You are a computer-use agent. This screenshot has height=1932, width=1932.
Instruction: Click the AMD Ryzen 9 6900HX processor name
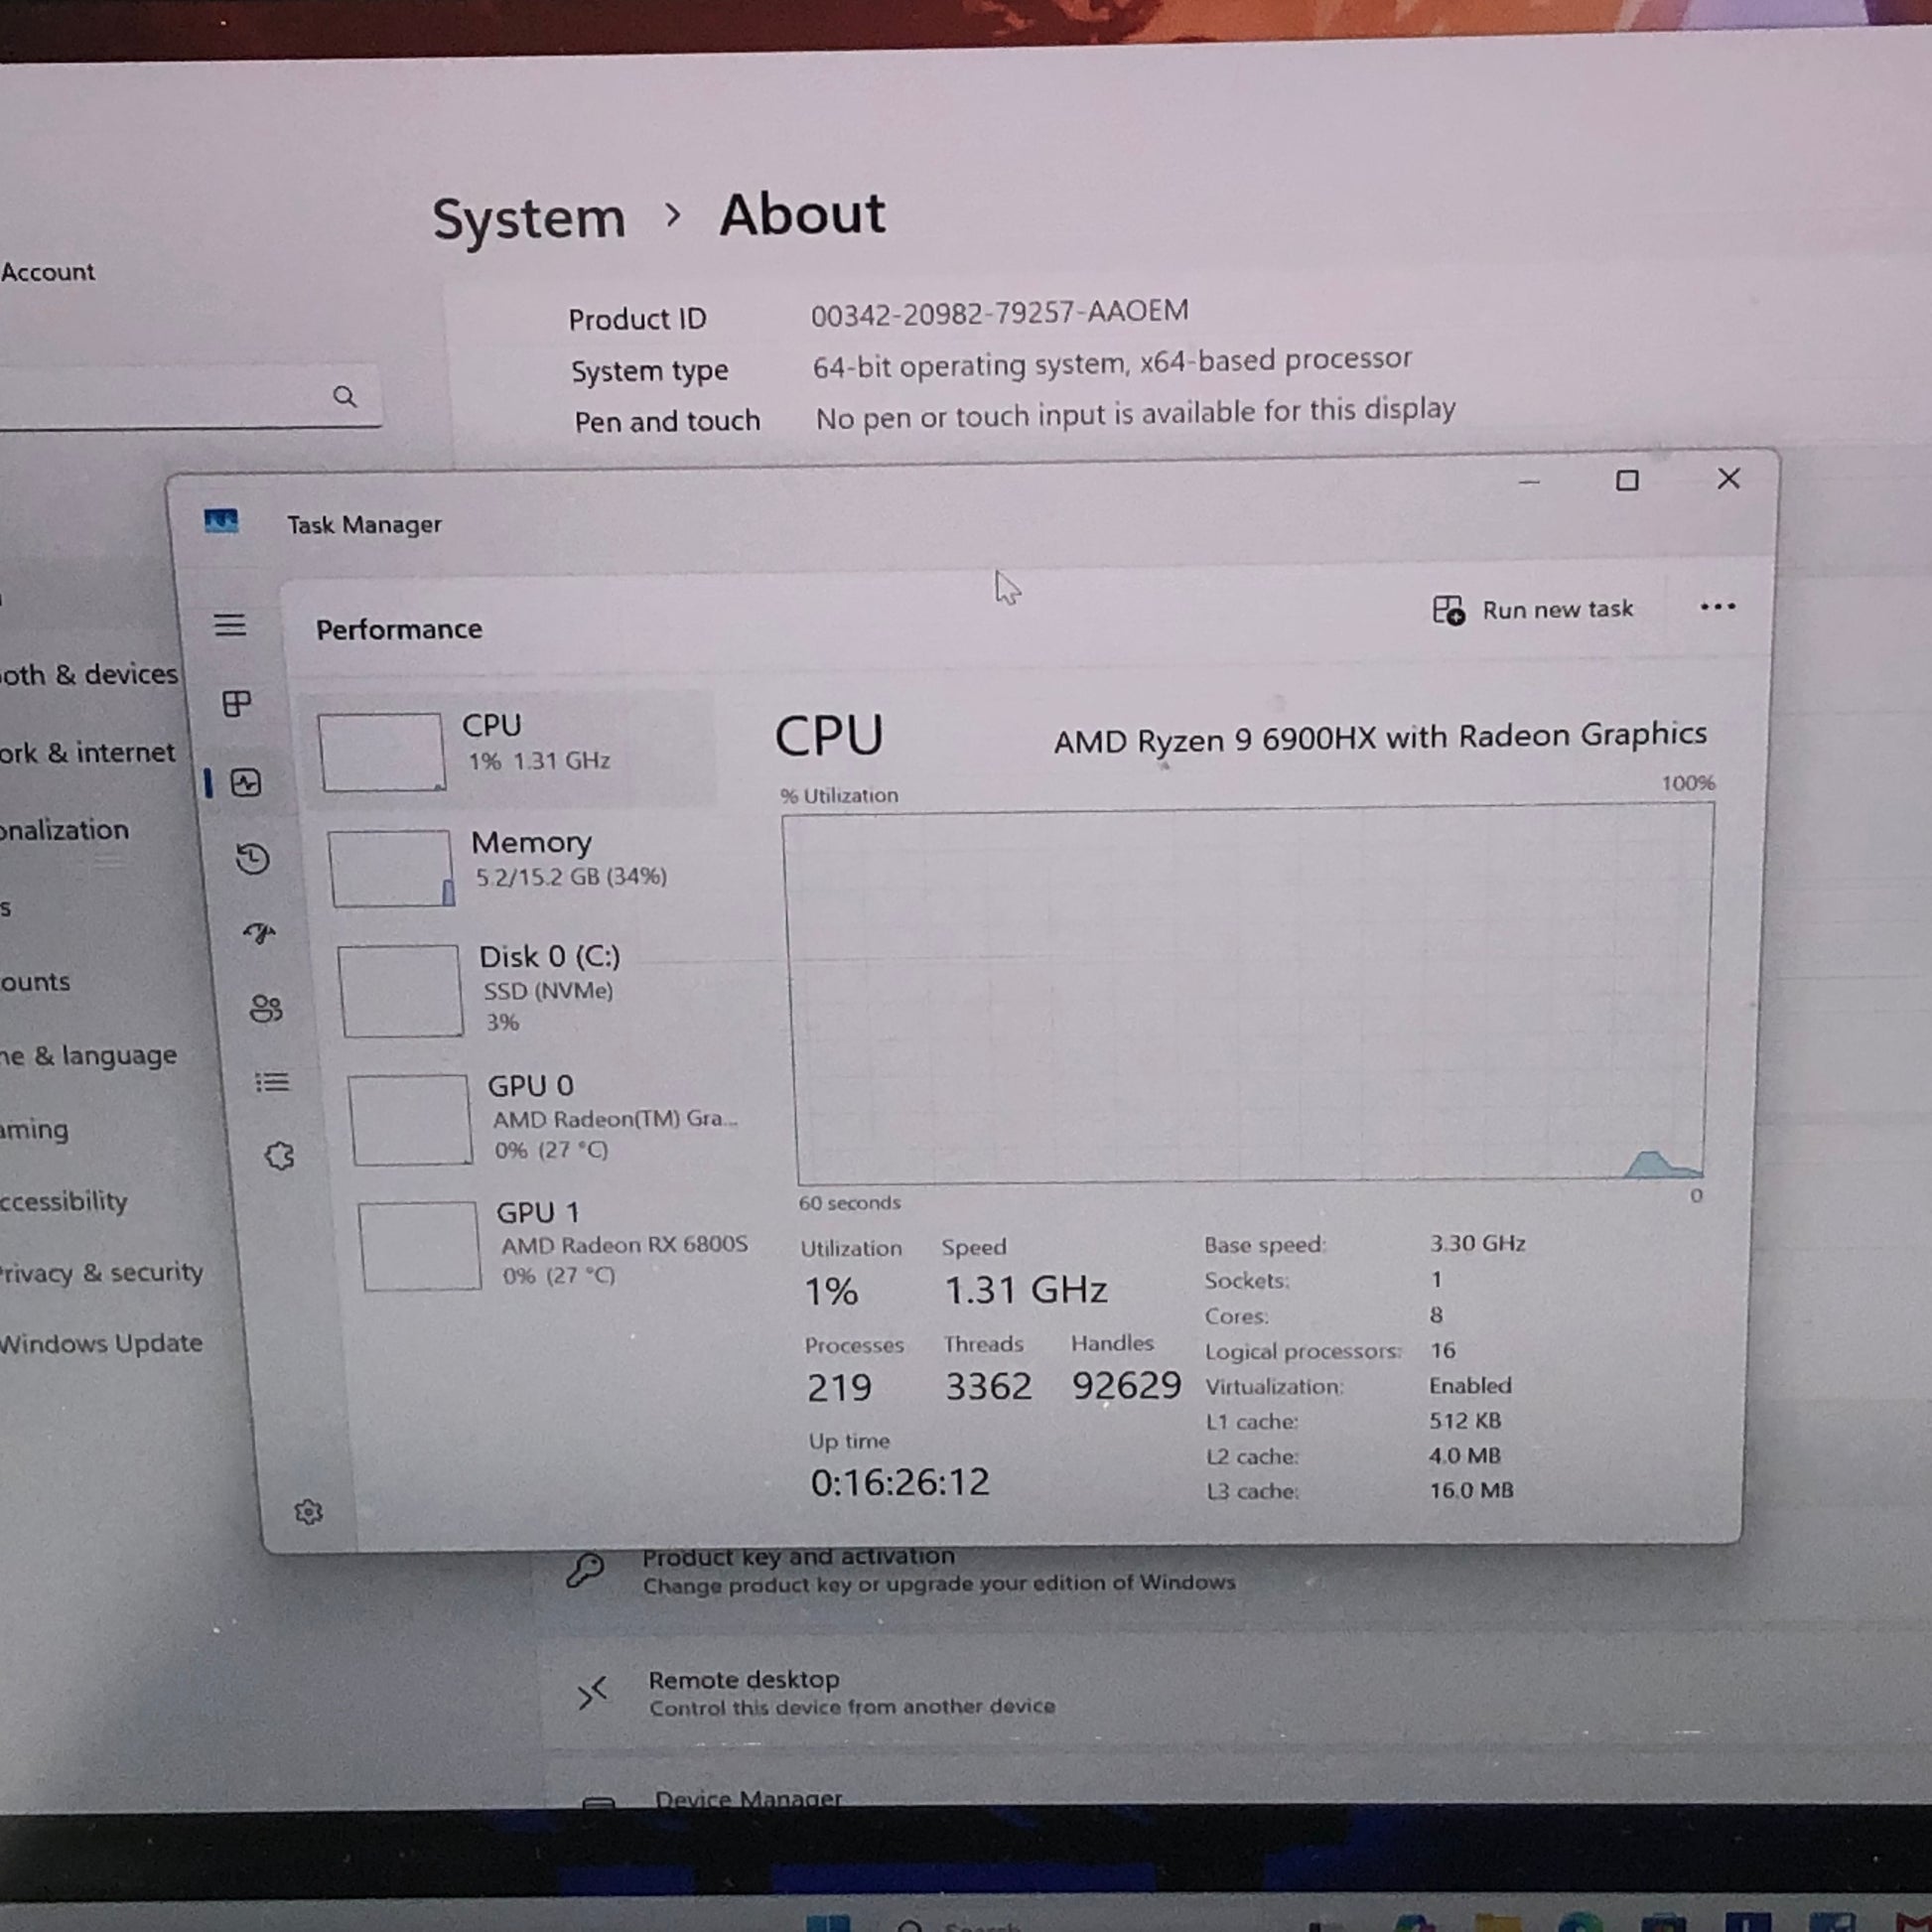pos(1380,737)
